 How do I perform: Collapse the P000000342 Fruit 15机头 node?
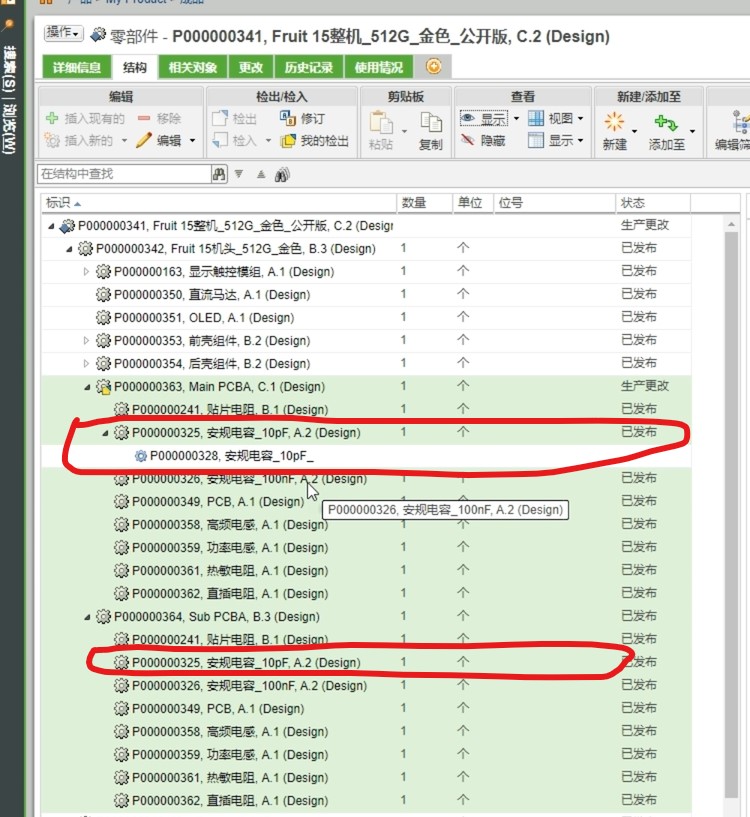point(69,249)
